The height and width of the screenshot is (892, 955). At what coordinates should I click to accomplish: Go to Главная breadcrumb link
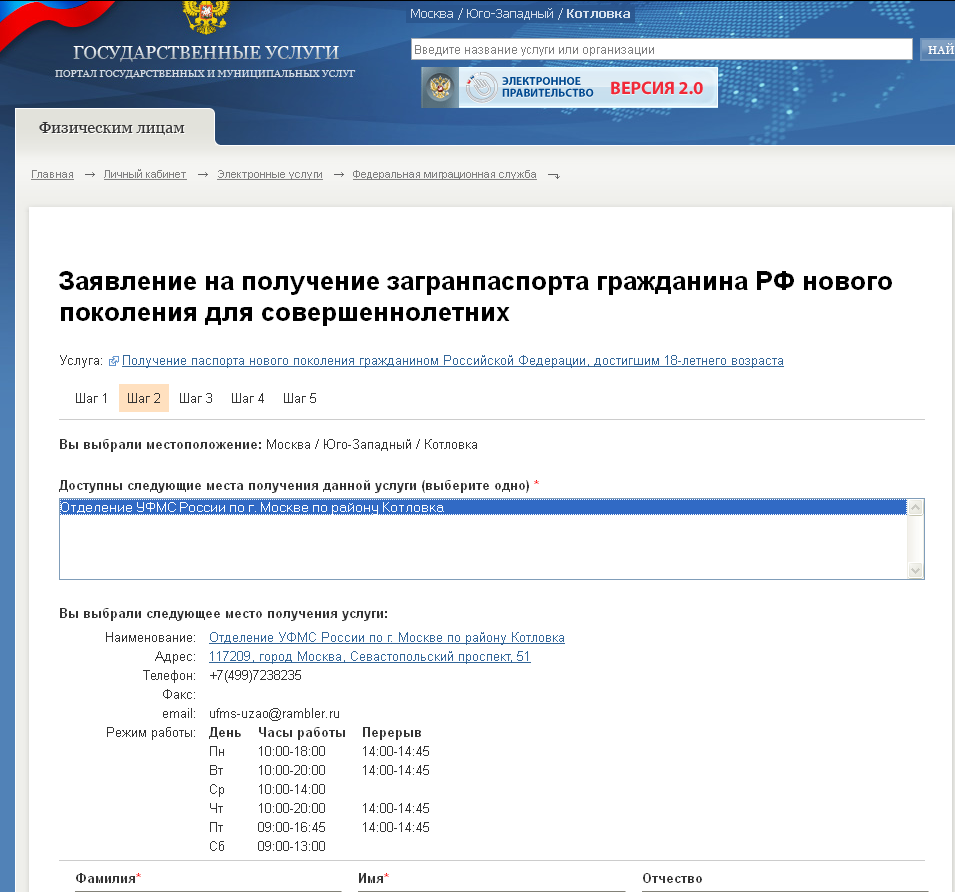52,174
